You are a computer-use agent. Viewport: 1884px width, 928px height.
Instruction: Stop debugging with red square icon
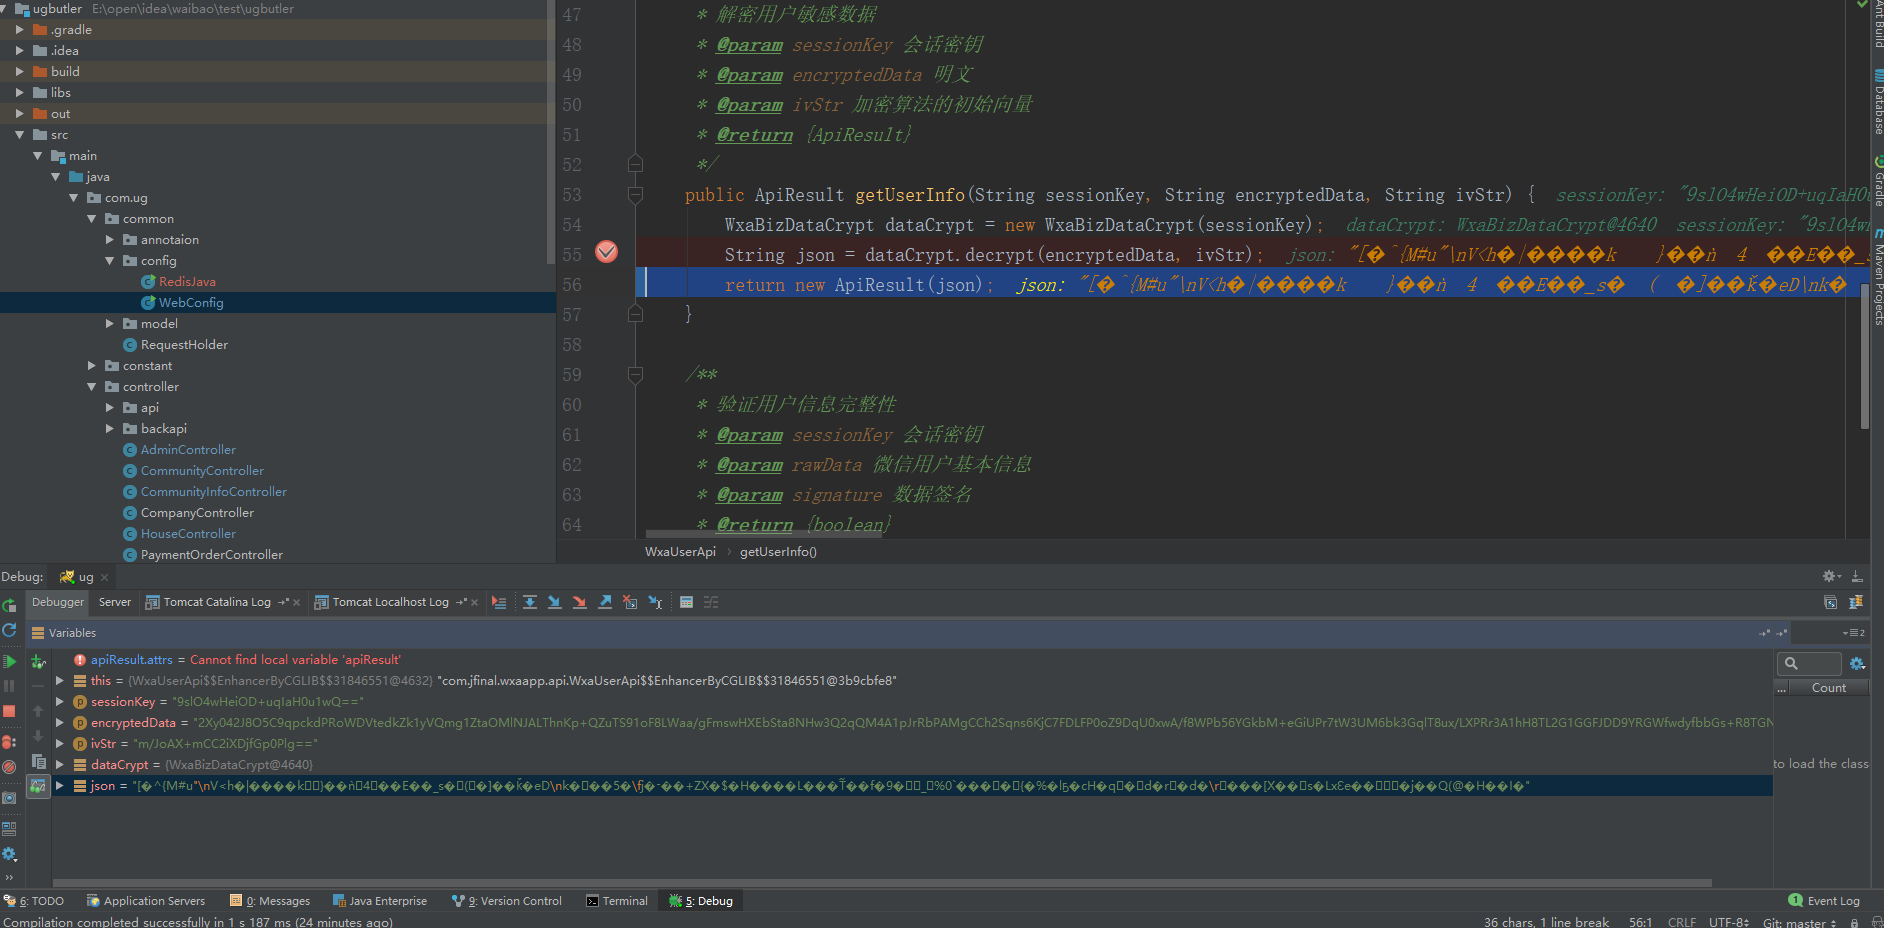coord(9,711)
